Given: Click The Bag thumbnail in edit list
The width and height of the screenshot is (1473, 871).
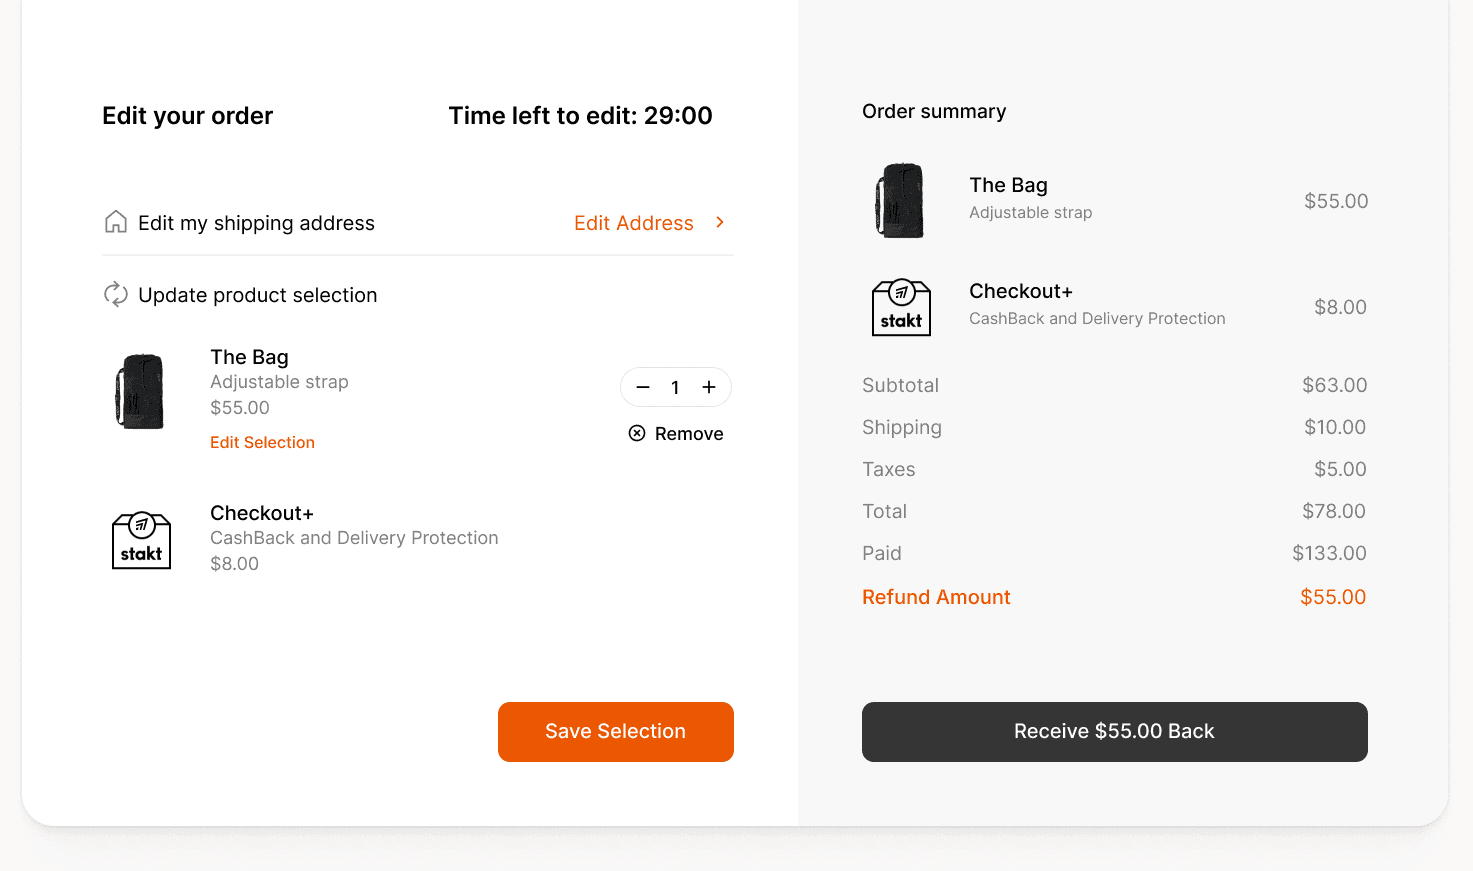Looking at the screenshot, I should click(140, 392).
